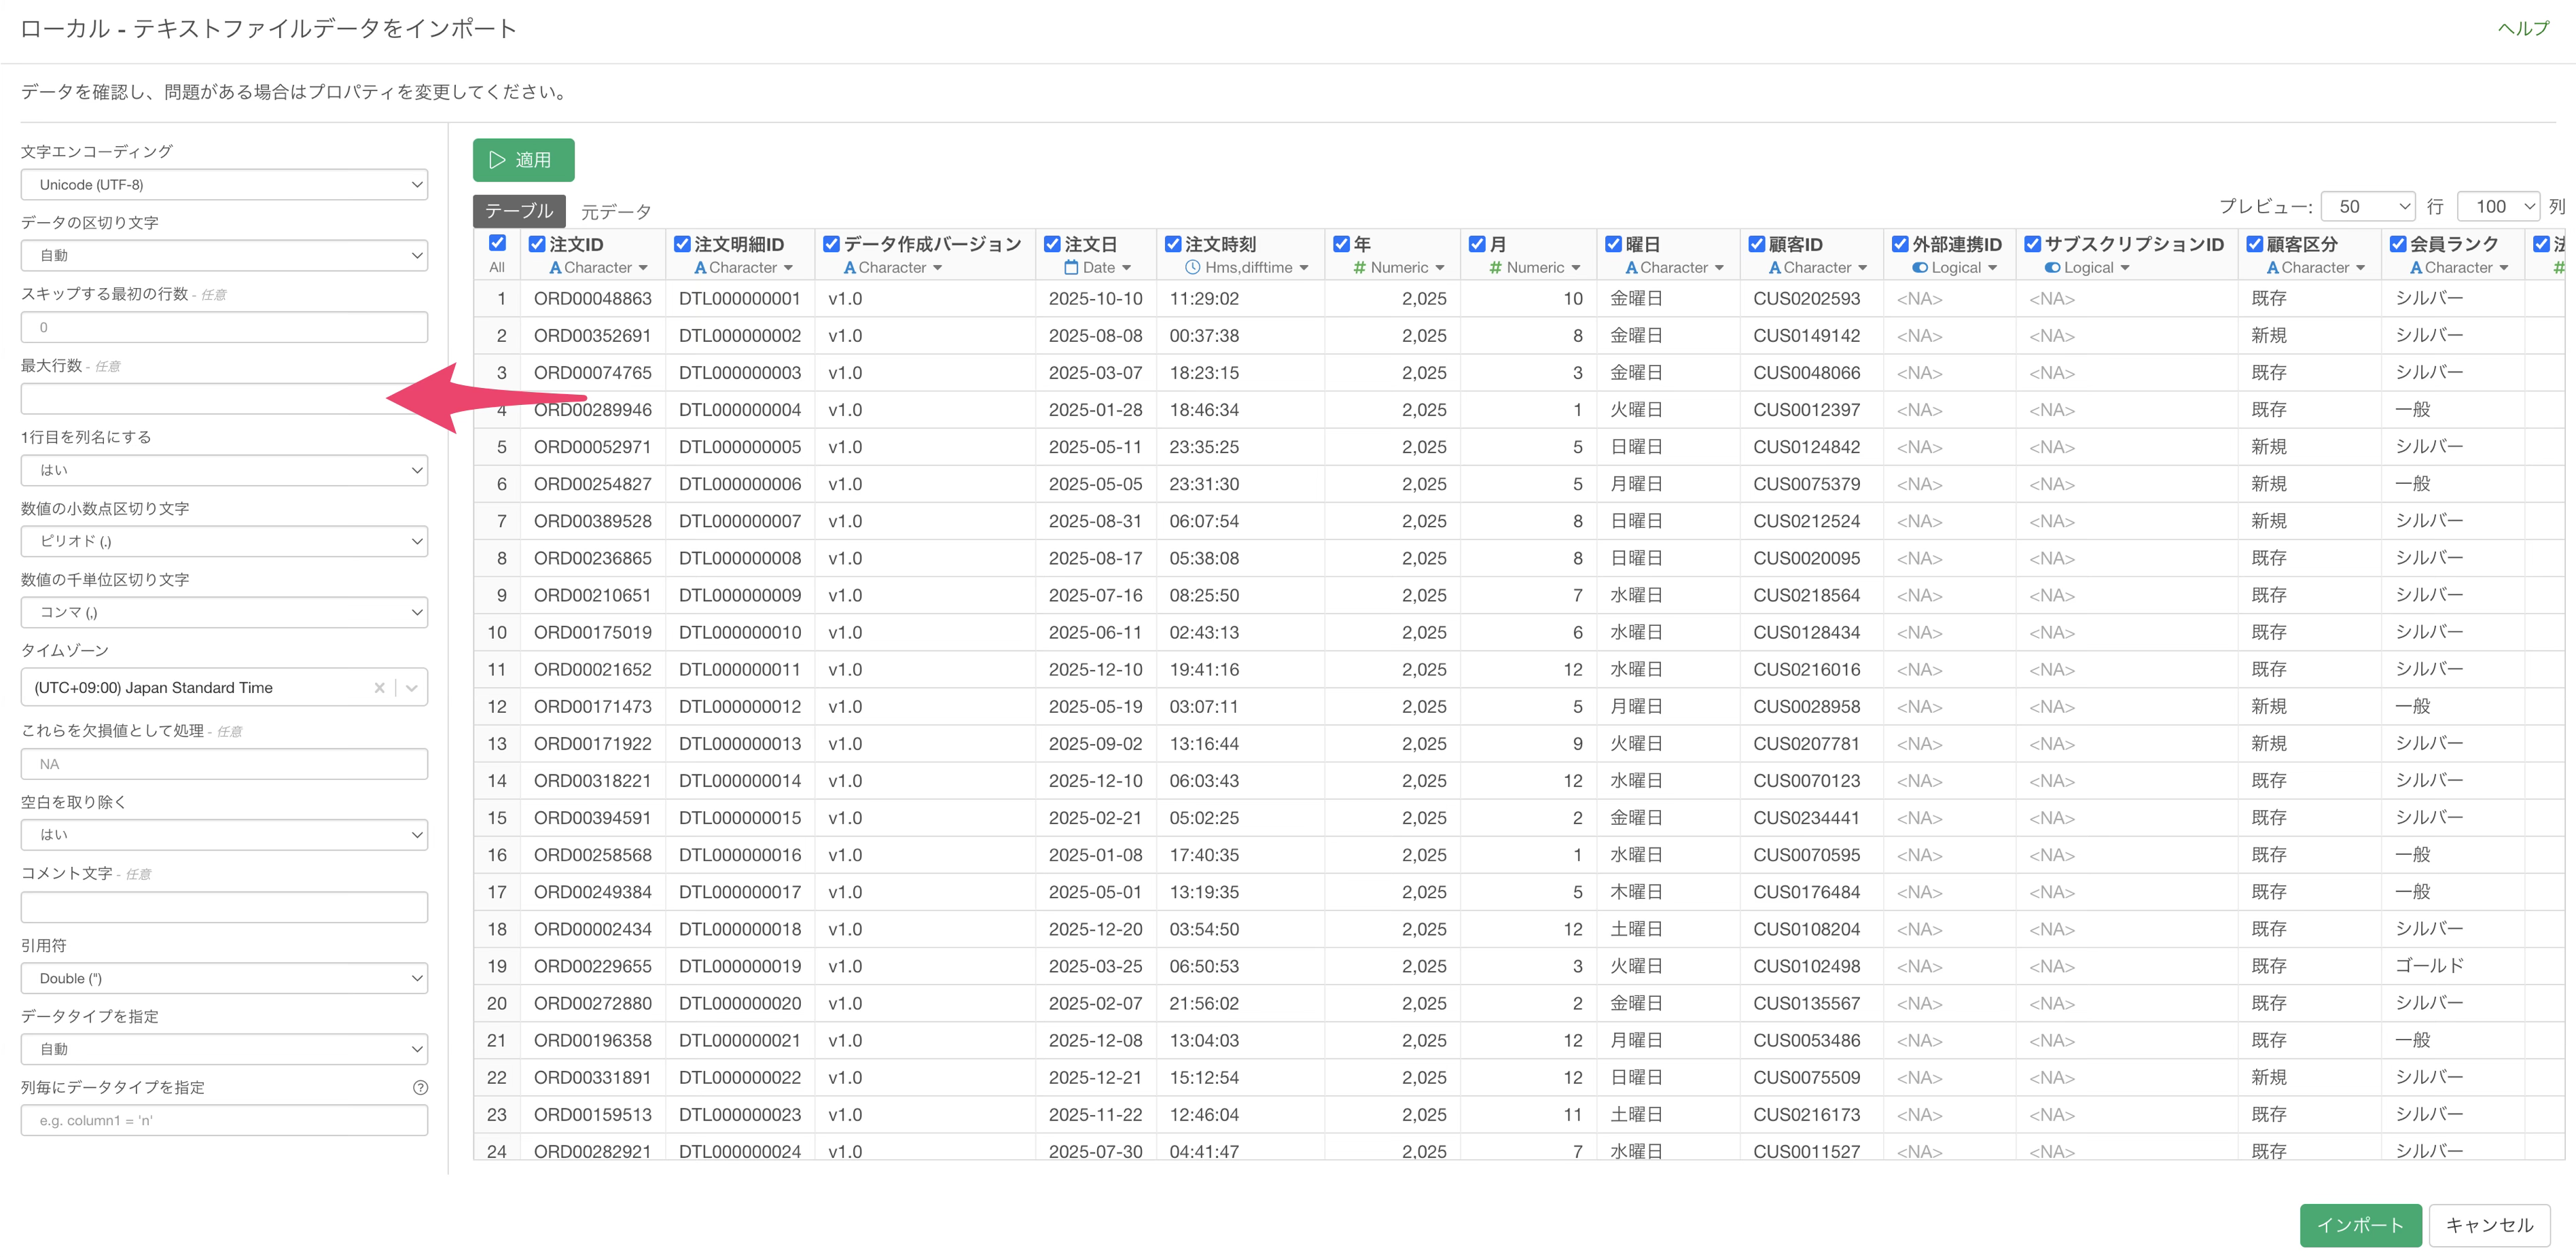Screen dimensions: 2576x1257
Task: Open the 文字エンコーディング dropdown
Action: [224, 185]
